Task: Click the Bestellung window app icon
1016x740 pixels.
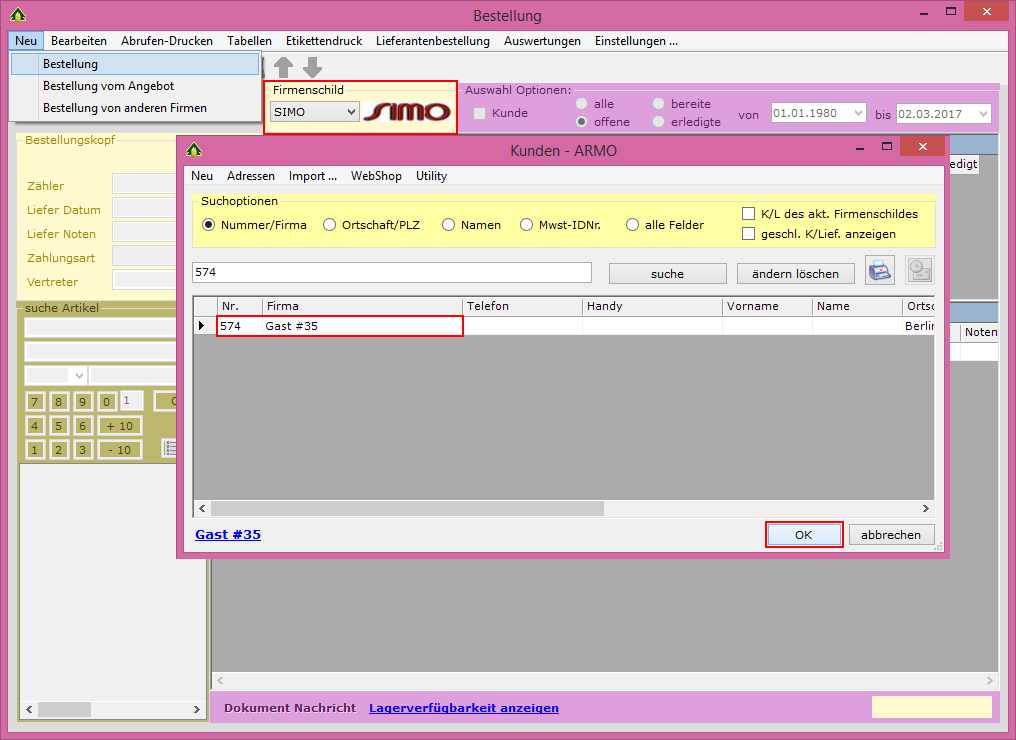Action: tap(17, 15)
